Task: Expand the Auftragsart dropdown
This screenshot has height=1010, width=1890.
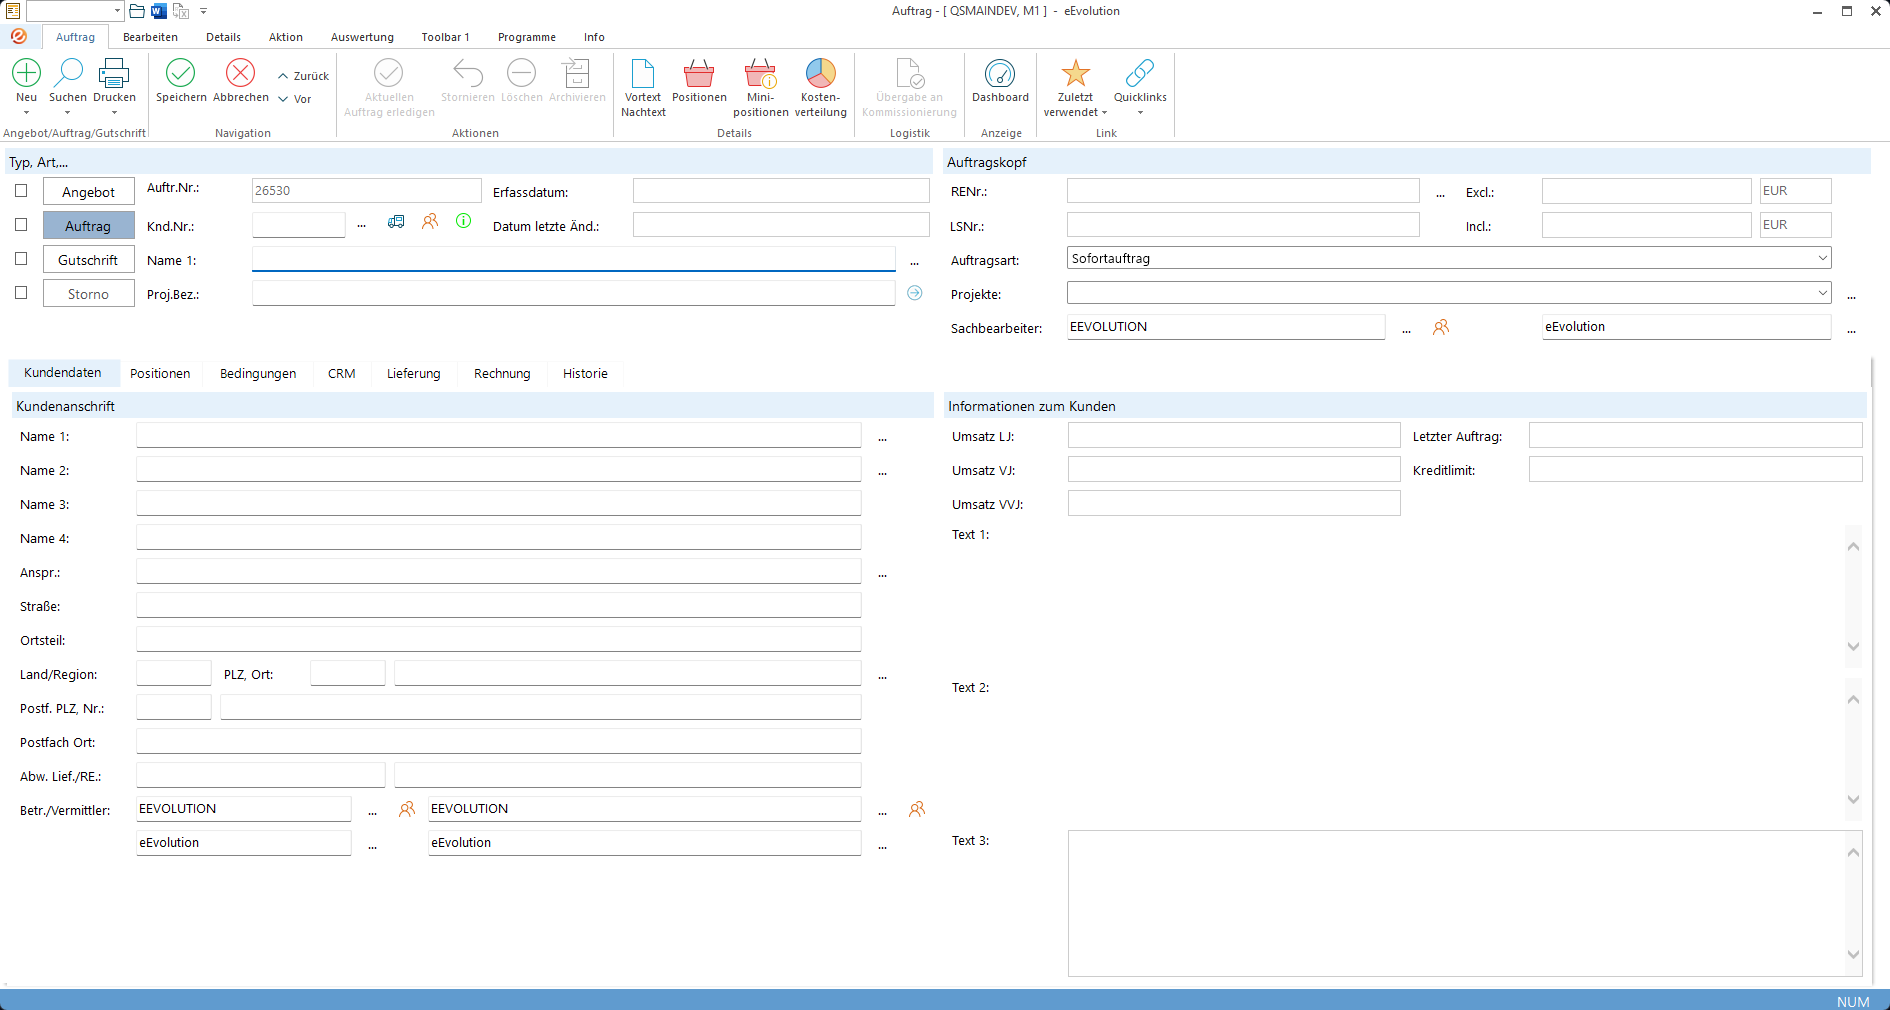Action: 1822,258
